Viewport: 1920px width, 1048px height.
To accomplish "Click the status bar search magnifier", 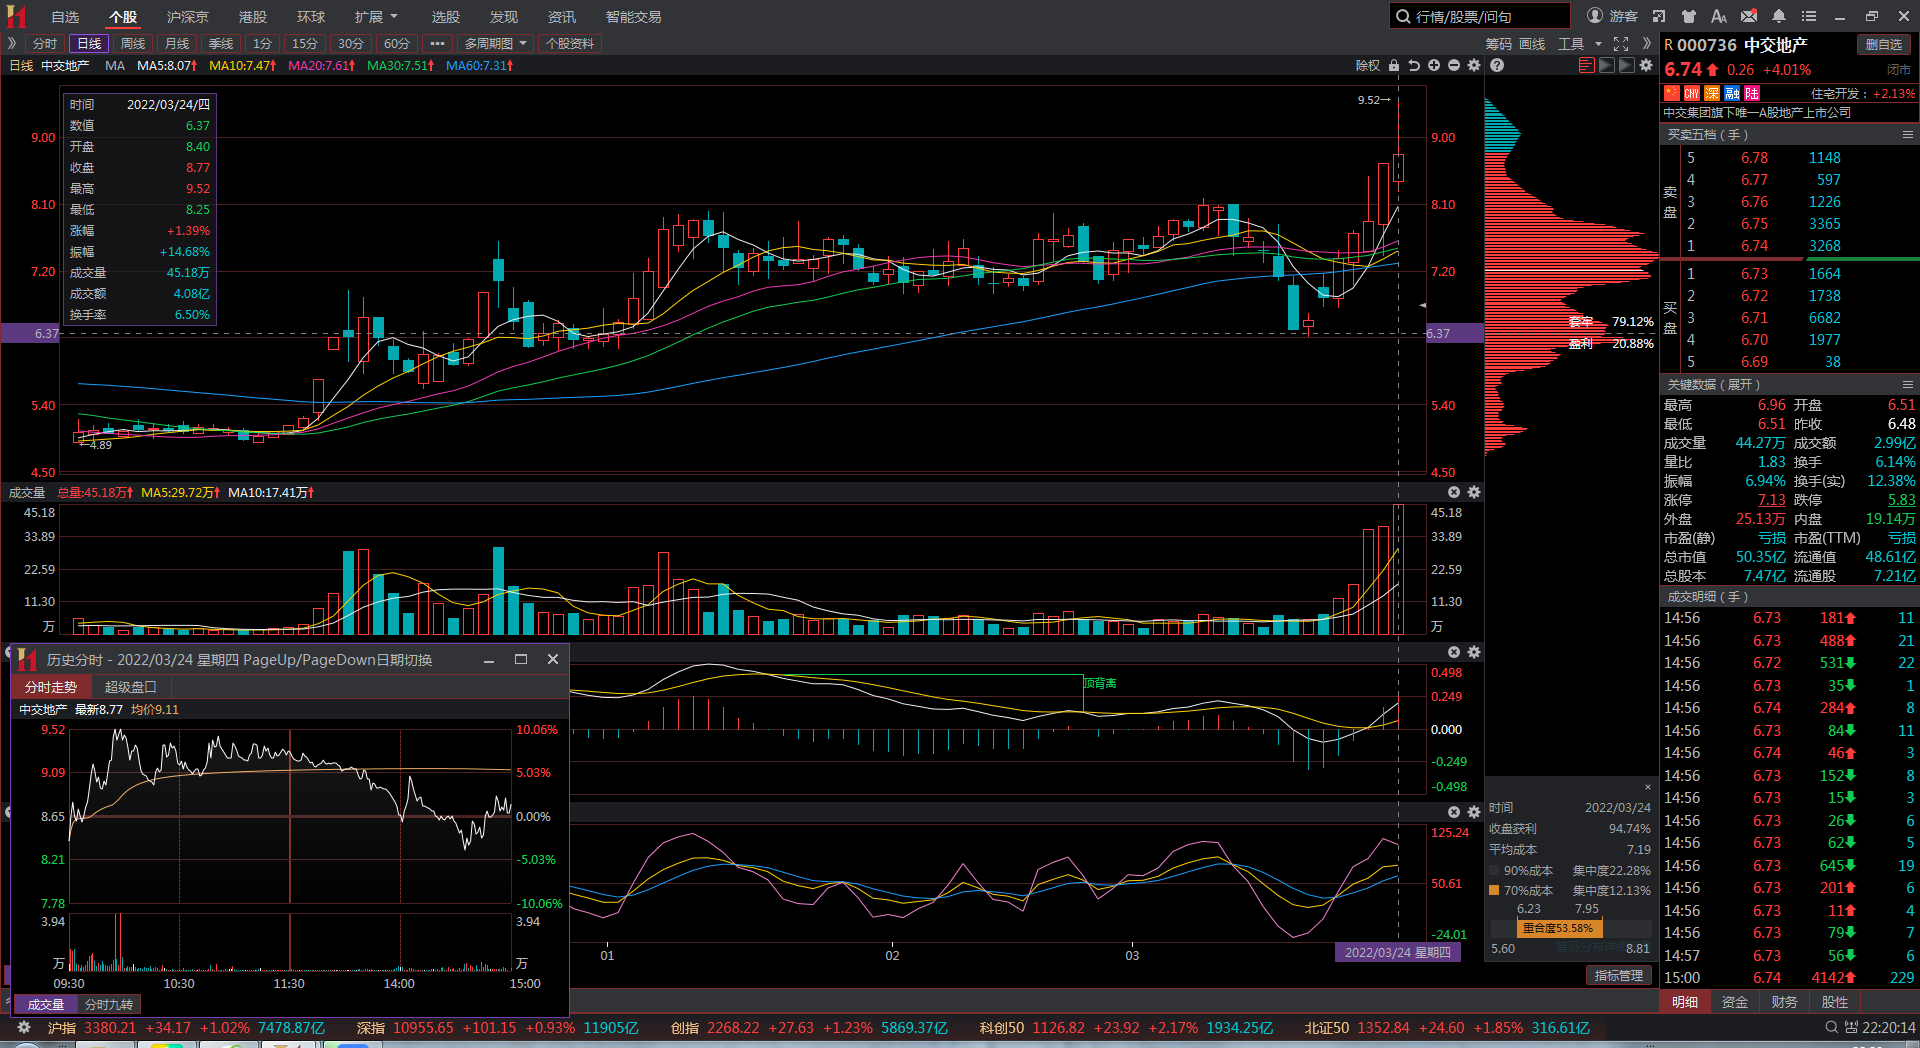I will tap(1832, 1027).
